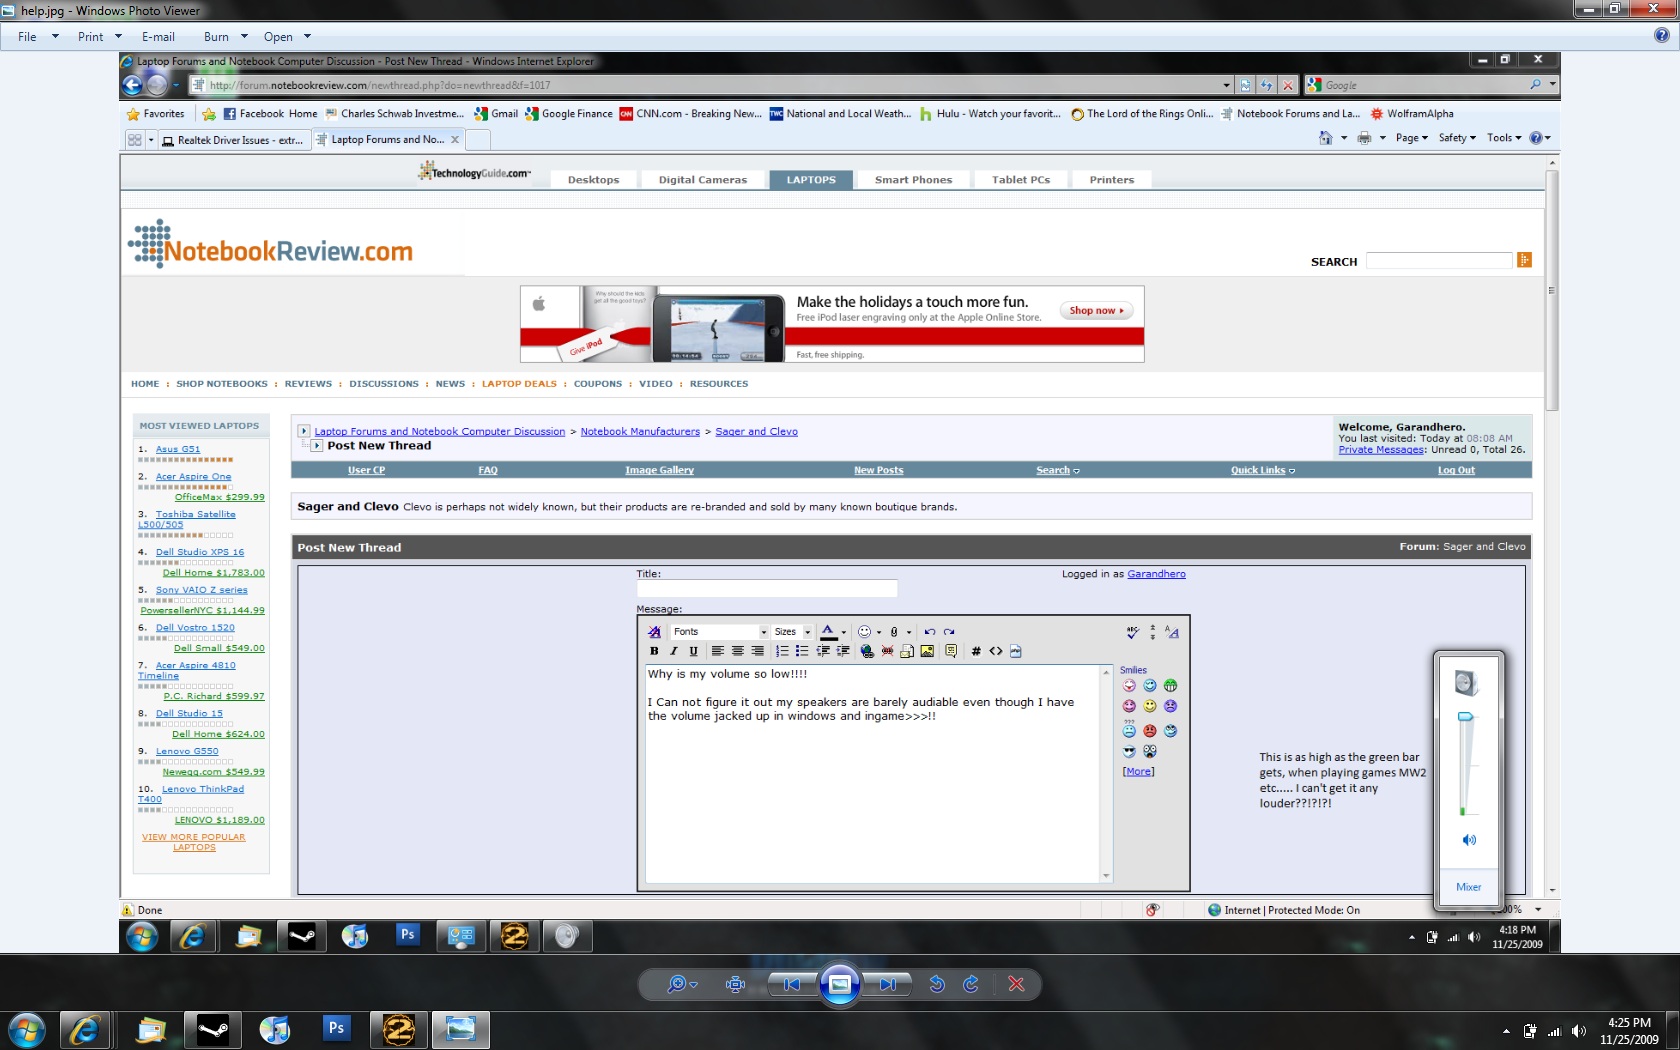Click the Sager and Clevo breadcrumb link
Viewport: 1680px width, 1050px height.
point(756,432)
